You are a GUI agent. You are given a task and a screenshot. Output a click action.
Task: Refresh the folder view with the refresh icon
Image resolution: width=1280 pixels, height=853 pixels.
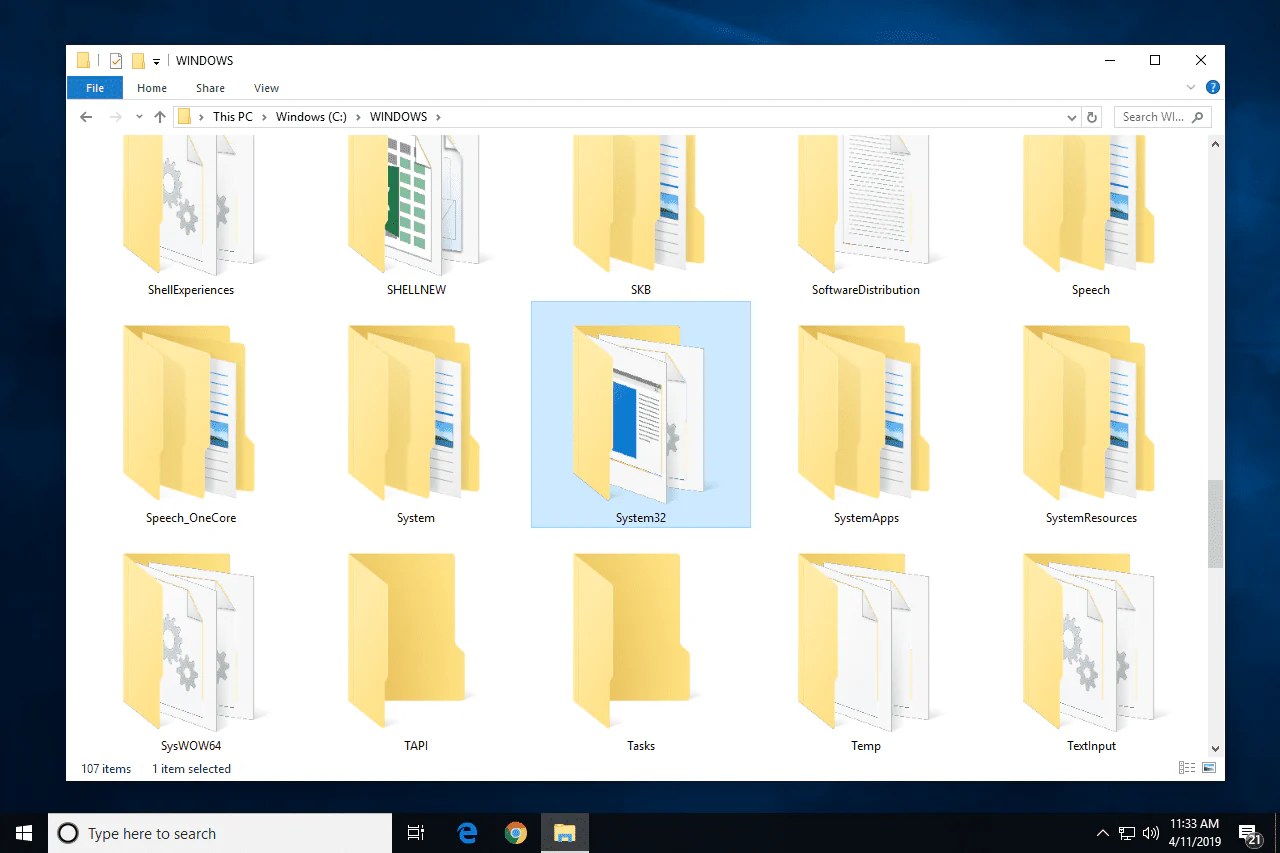tap(1092, 116)
